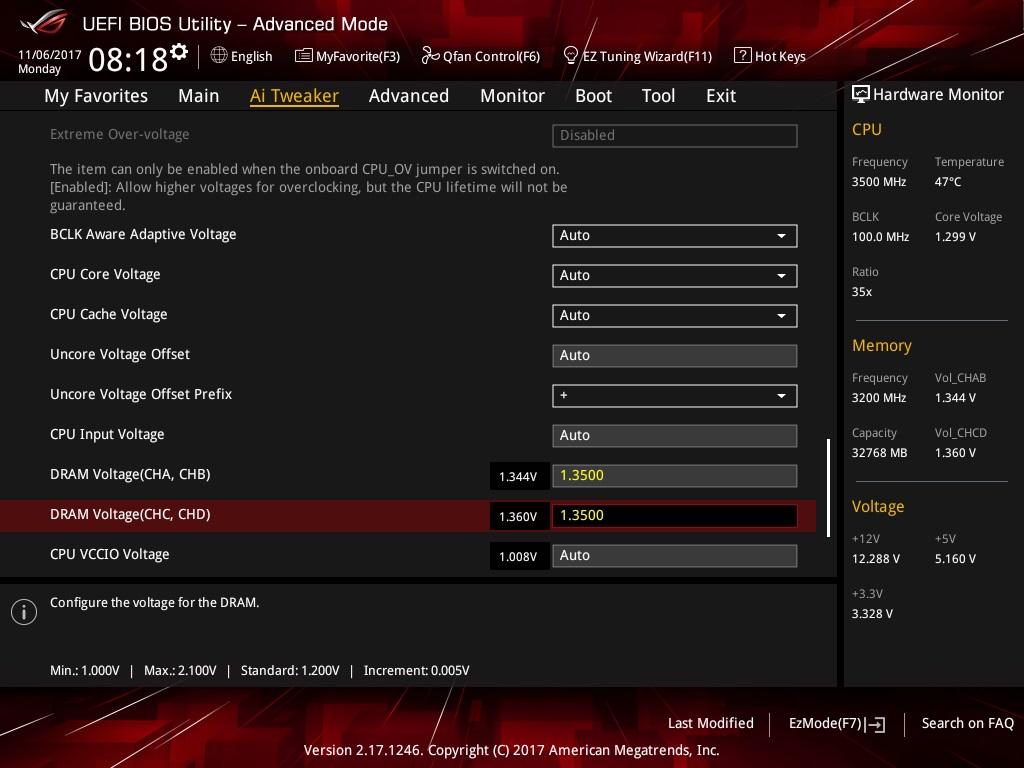Viewport: 1024px width, 768px height.
Task: Click the Qfan Control fan icon
Action: click(x=430, y=56)
